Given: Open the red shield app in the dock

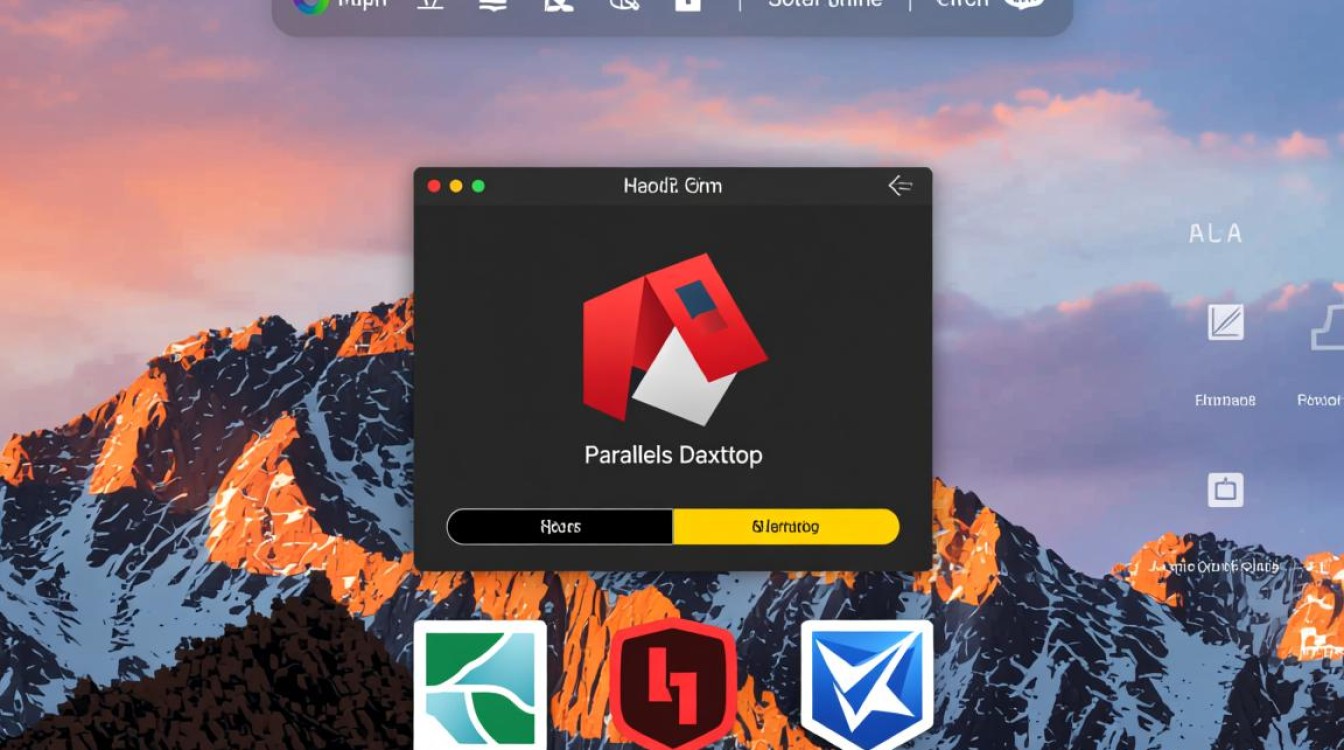Looking at the screenshot, I should (673, 685).
